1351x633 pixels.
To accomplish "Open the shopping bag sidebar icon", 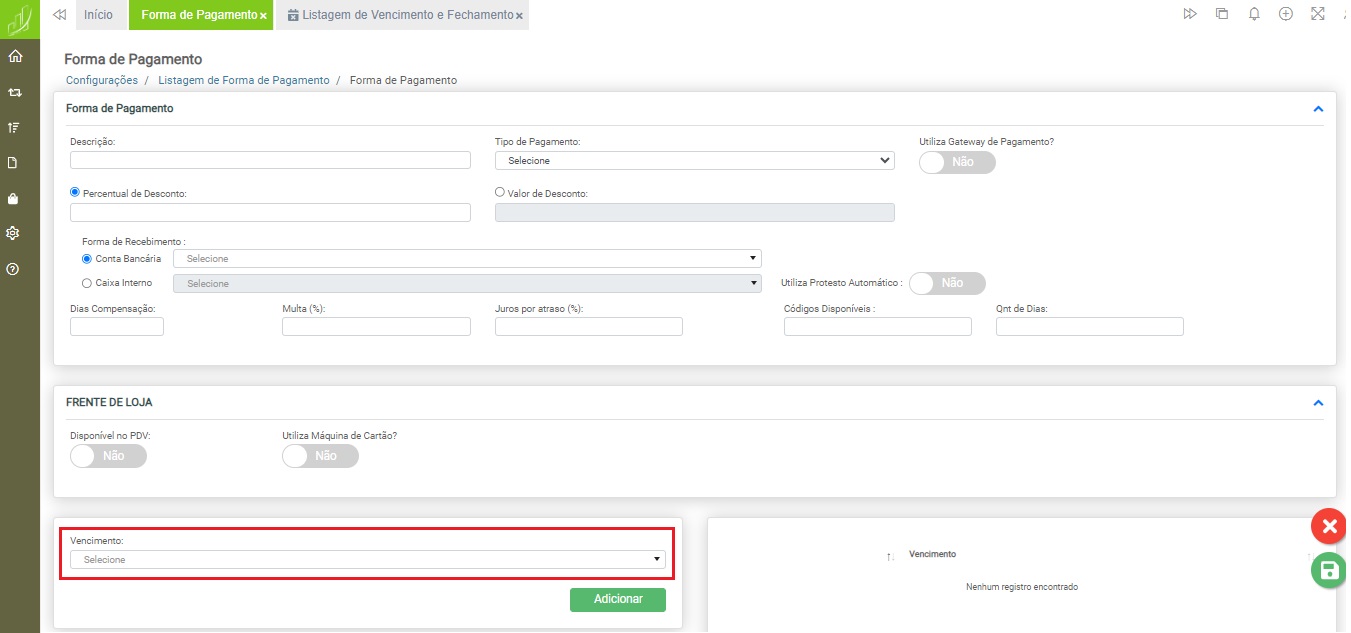I will pyautogui.click(x=14, y=198).
